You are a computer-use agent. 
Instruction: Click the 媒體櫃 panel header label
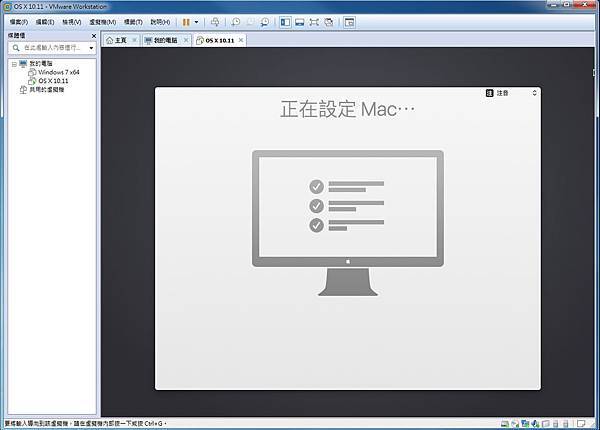16,36
